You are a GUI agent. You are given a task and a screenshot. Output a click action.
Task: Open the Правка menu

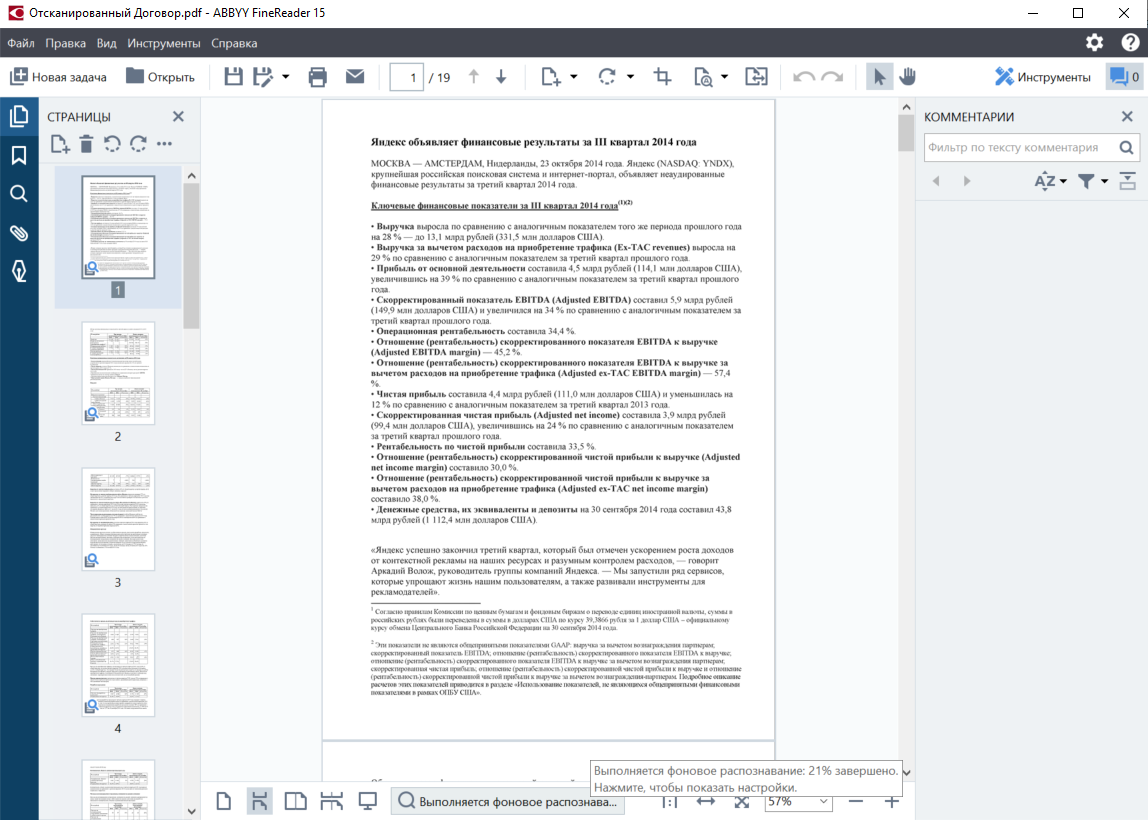point(65,43)
